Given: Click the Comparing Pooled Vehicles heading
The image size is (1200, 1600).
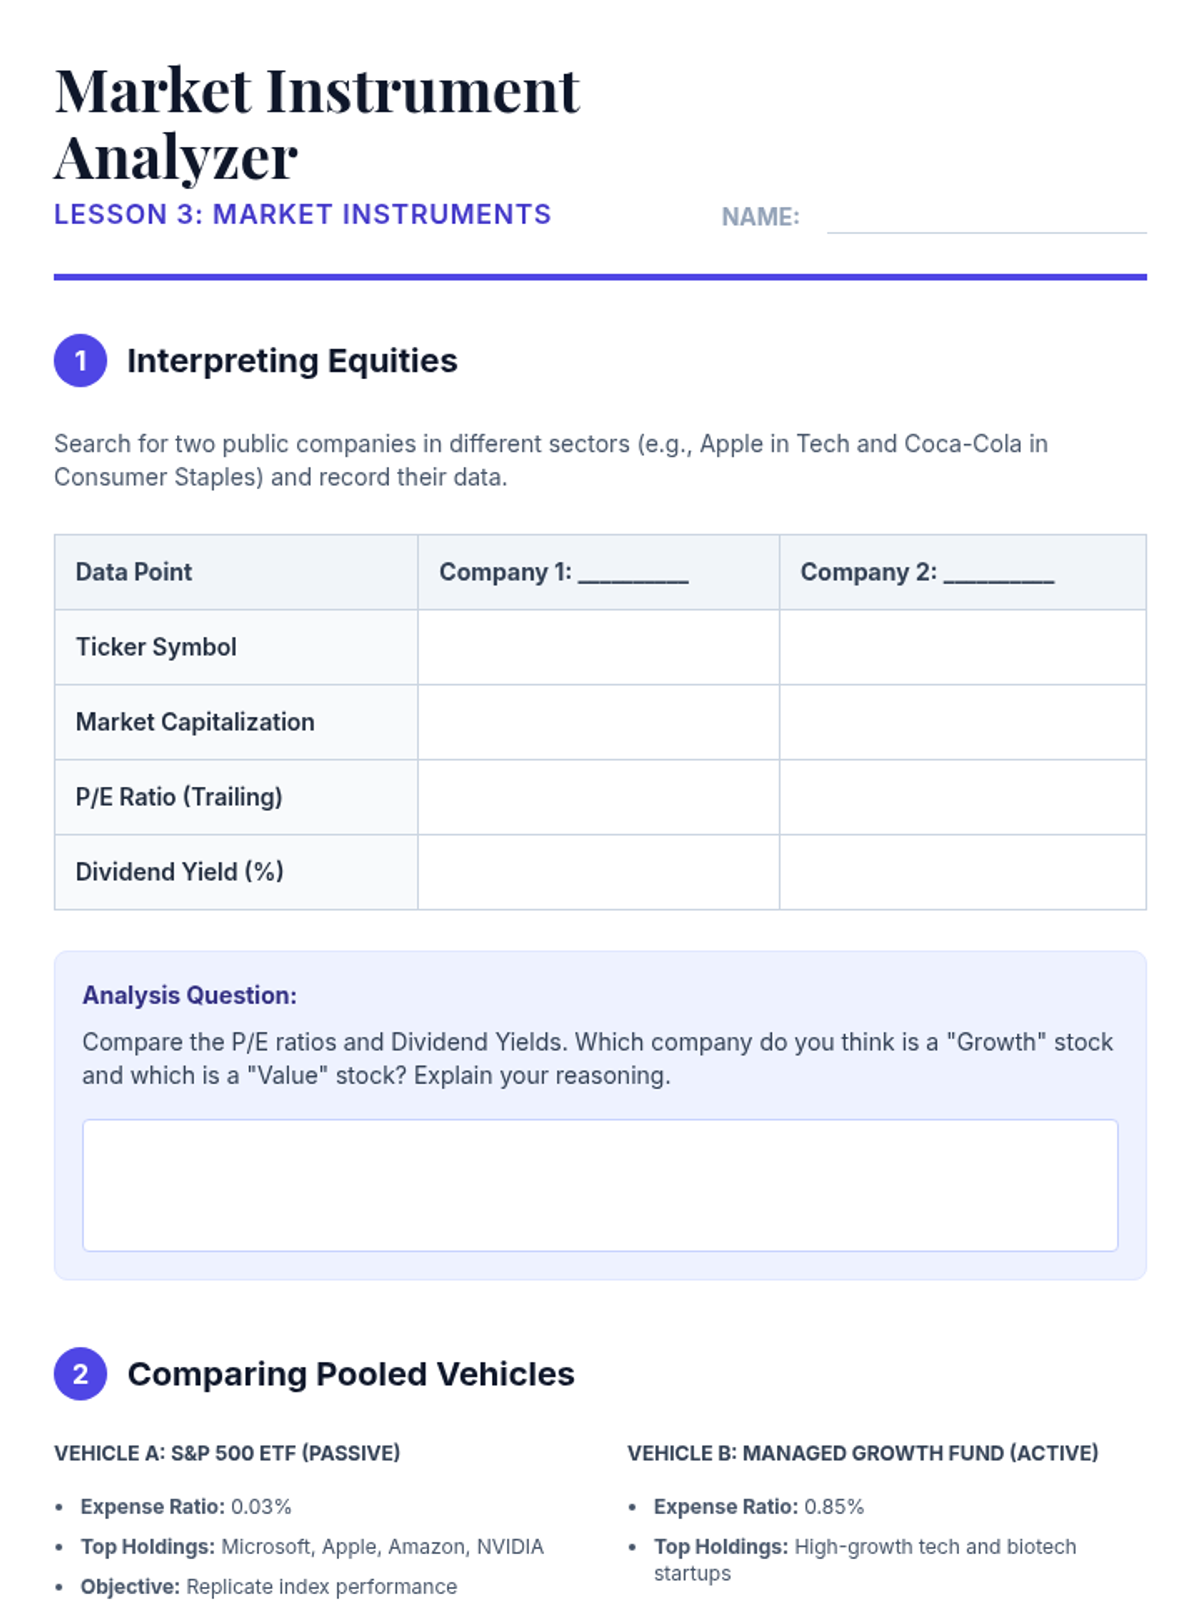Looking at the screenshot, I should pyautogui.click(x=350, y=1374).
